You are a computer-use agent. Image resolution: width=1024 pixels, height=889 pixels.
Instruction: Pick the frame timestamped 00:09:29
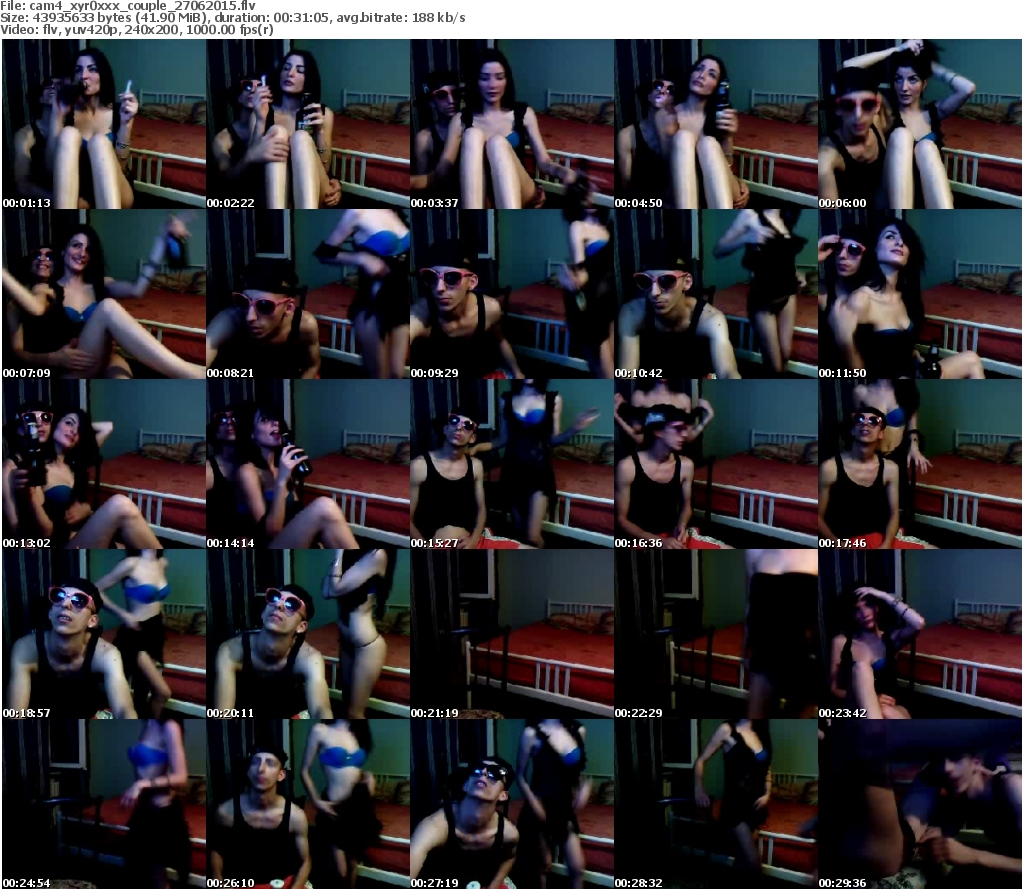512,294
